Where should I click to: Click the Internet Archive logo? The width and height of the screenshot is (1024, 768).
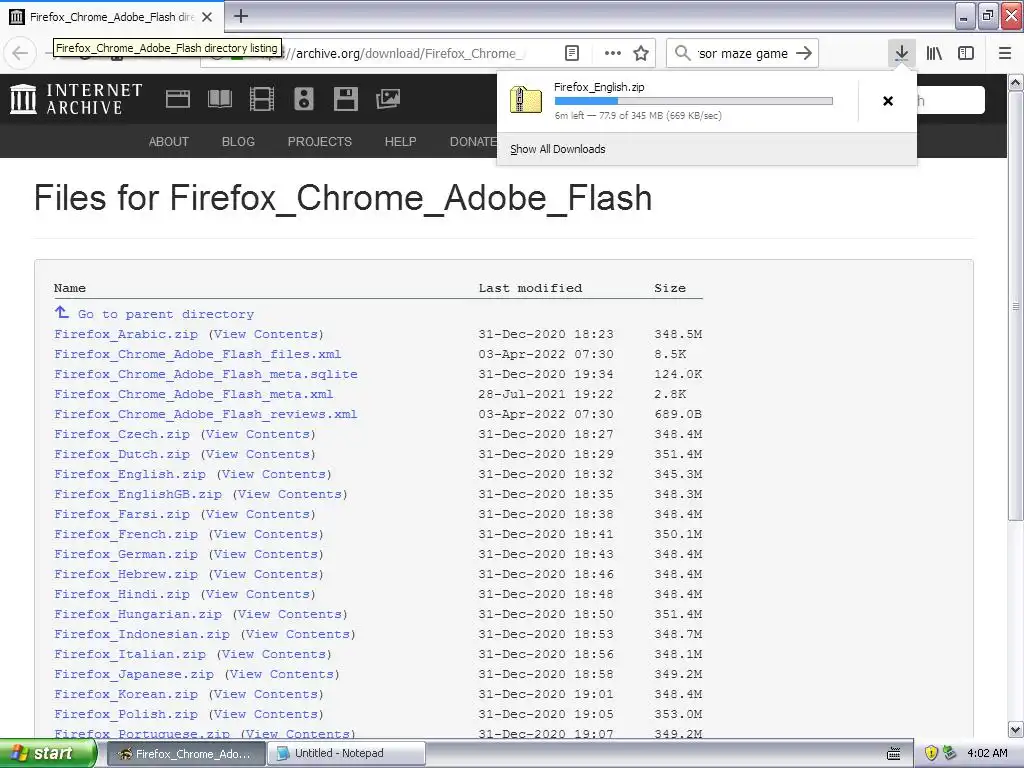pyautogui.click(x=76, y=99)
